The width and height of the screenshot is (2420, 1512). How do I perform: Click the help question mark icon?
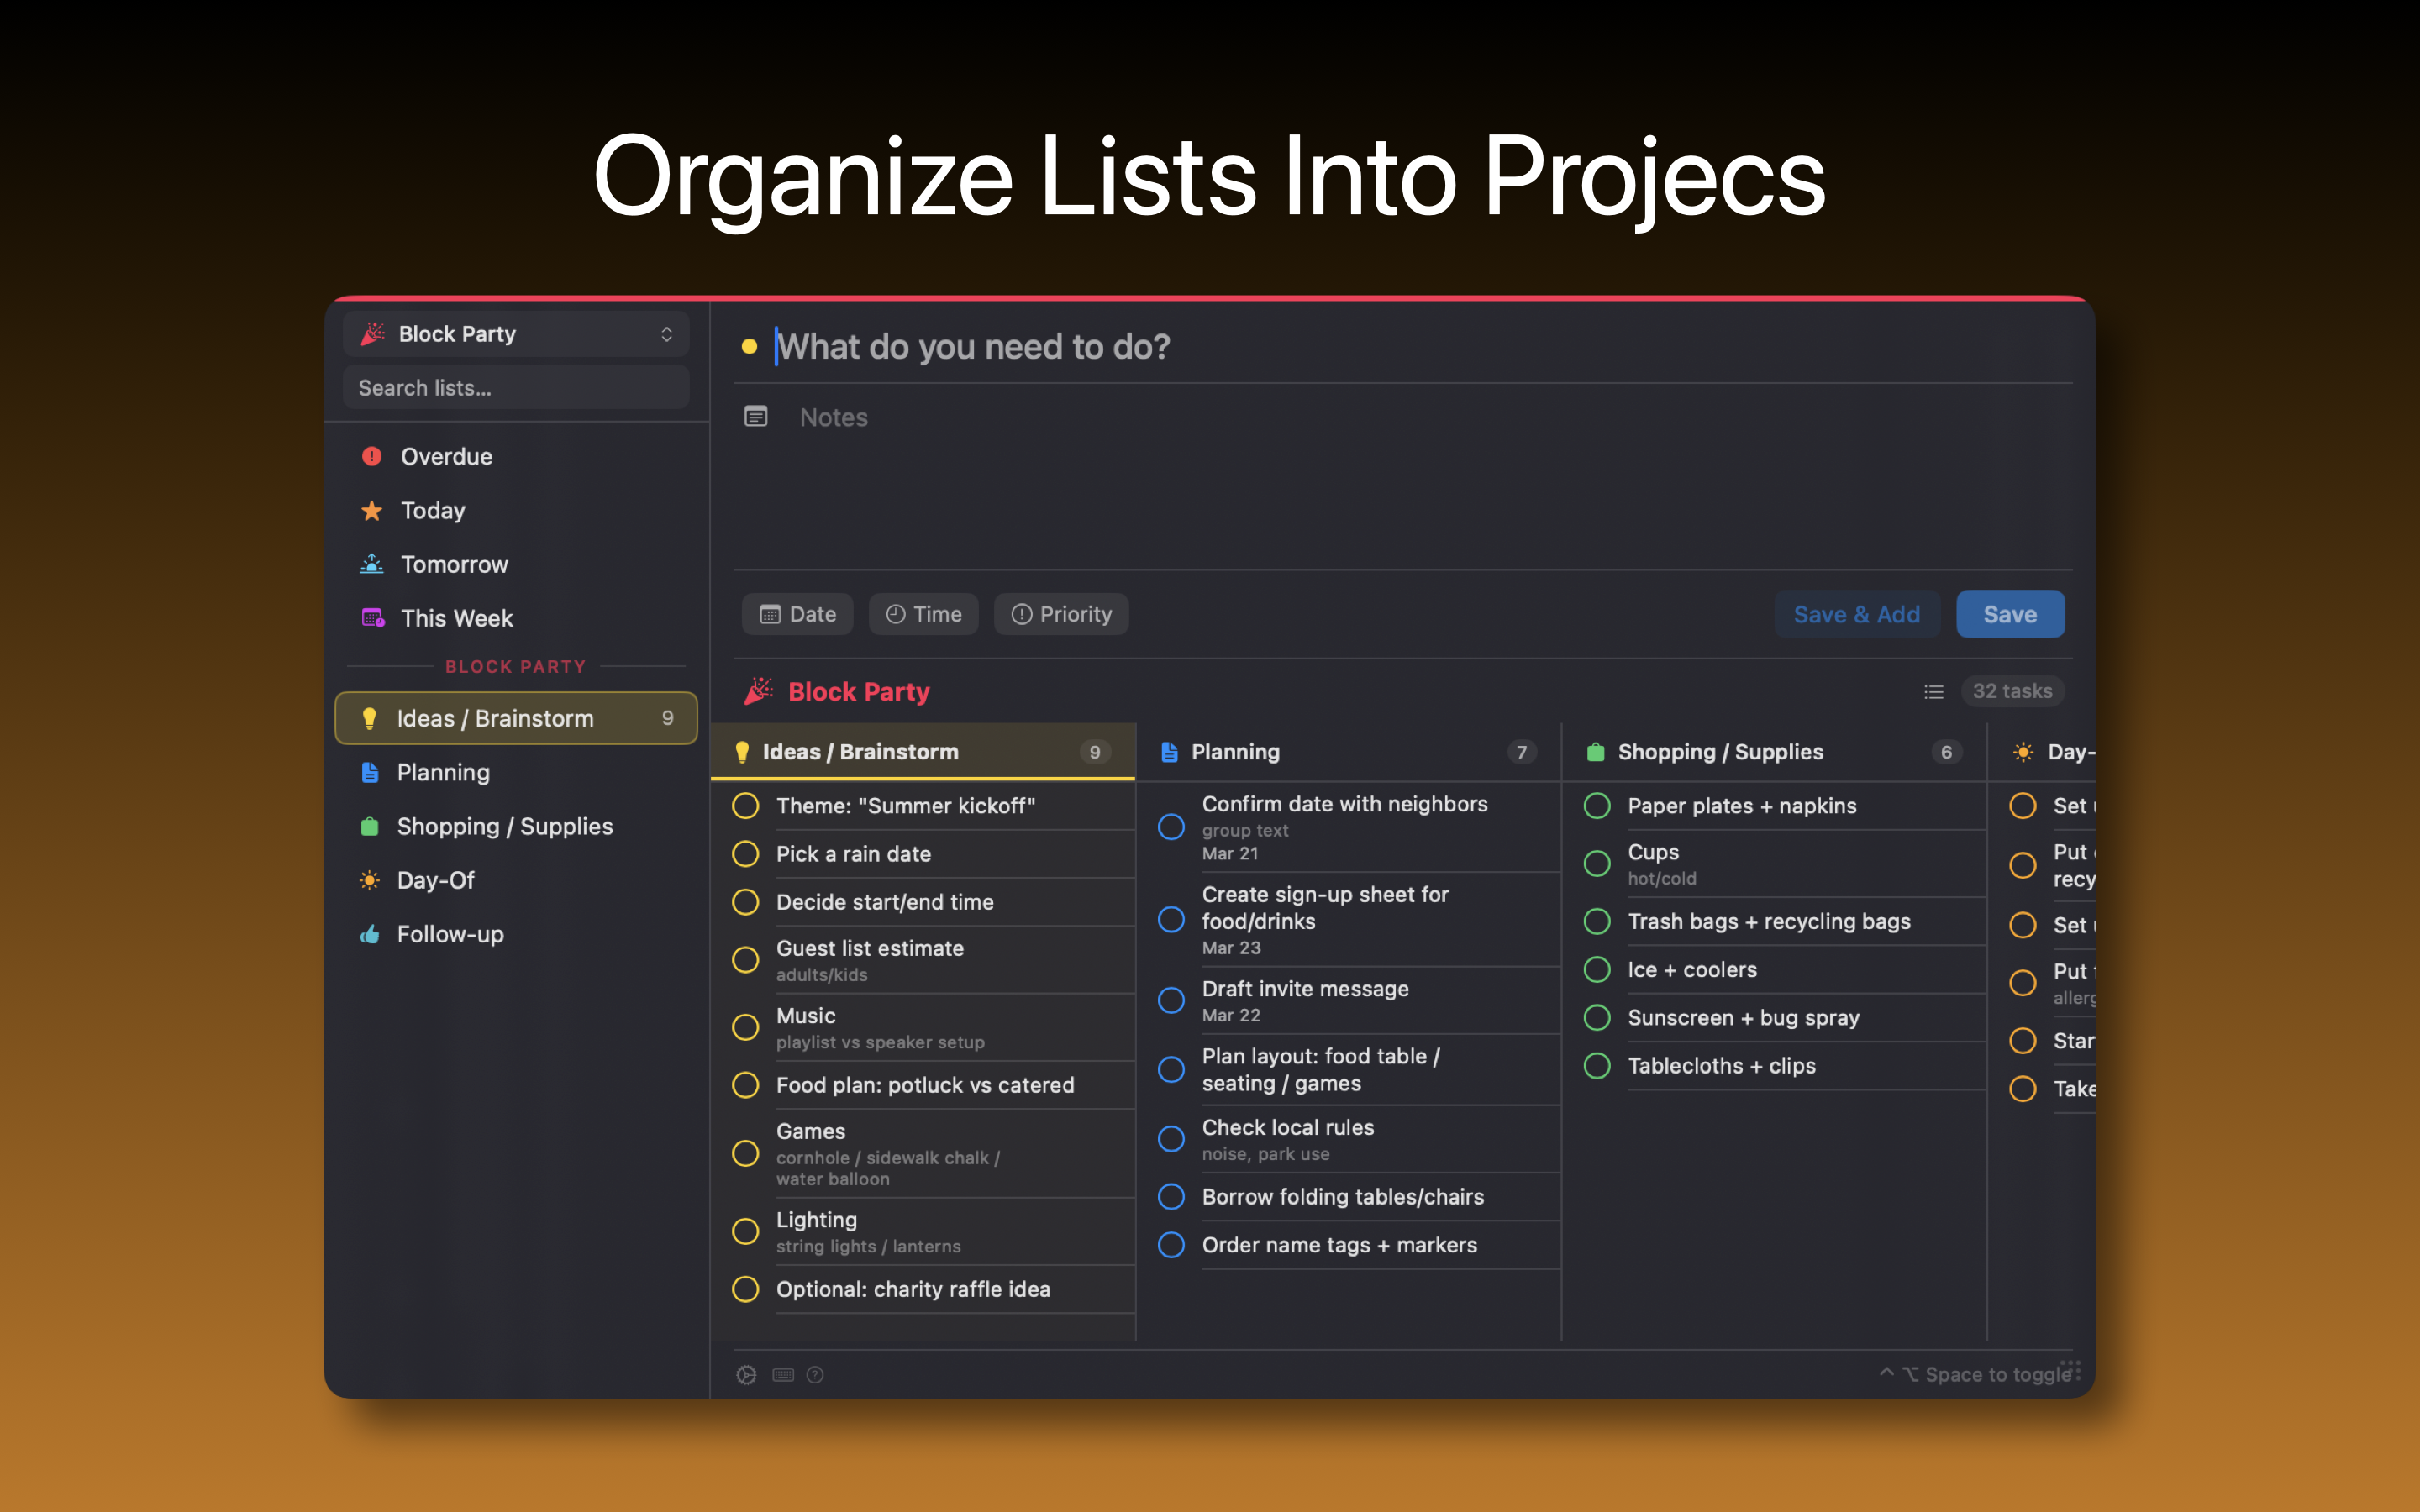coord(815,1375)
